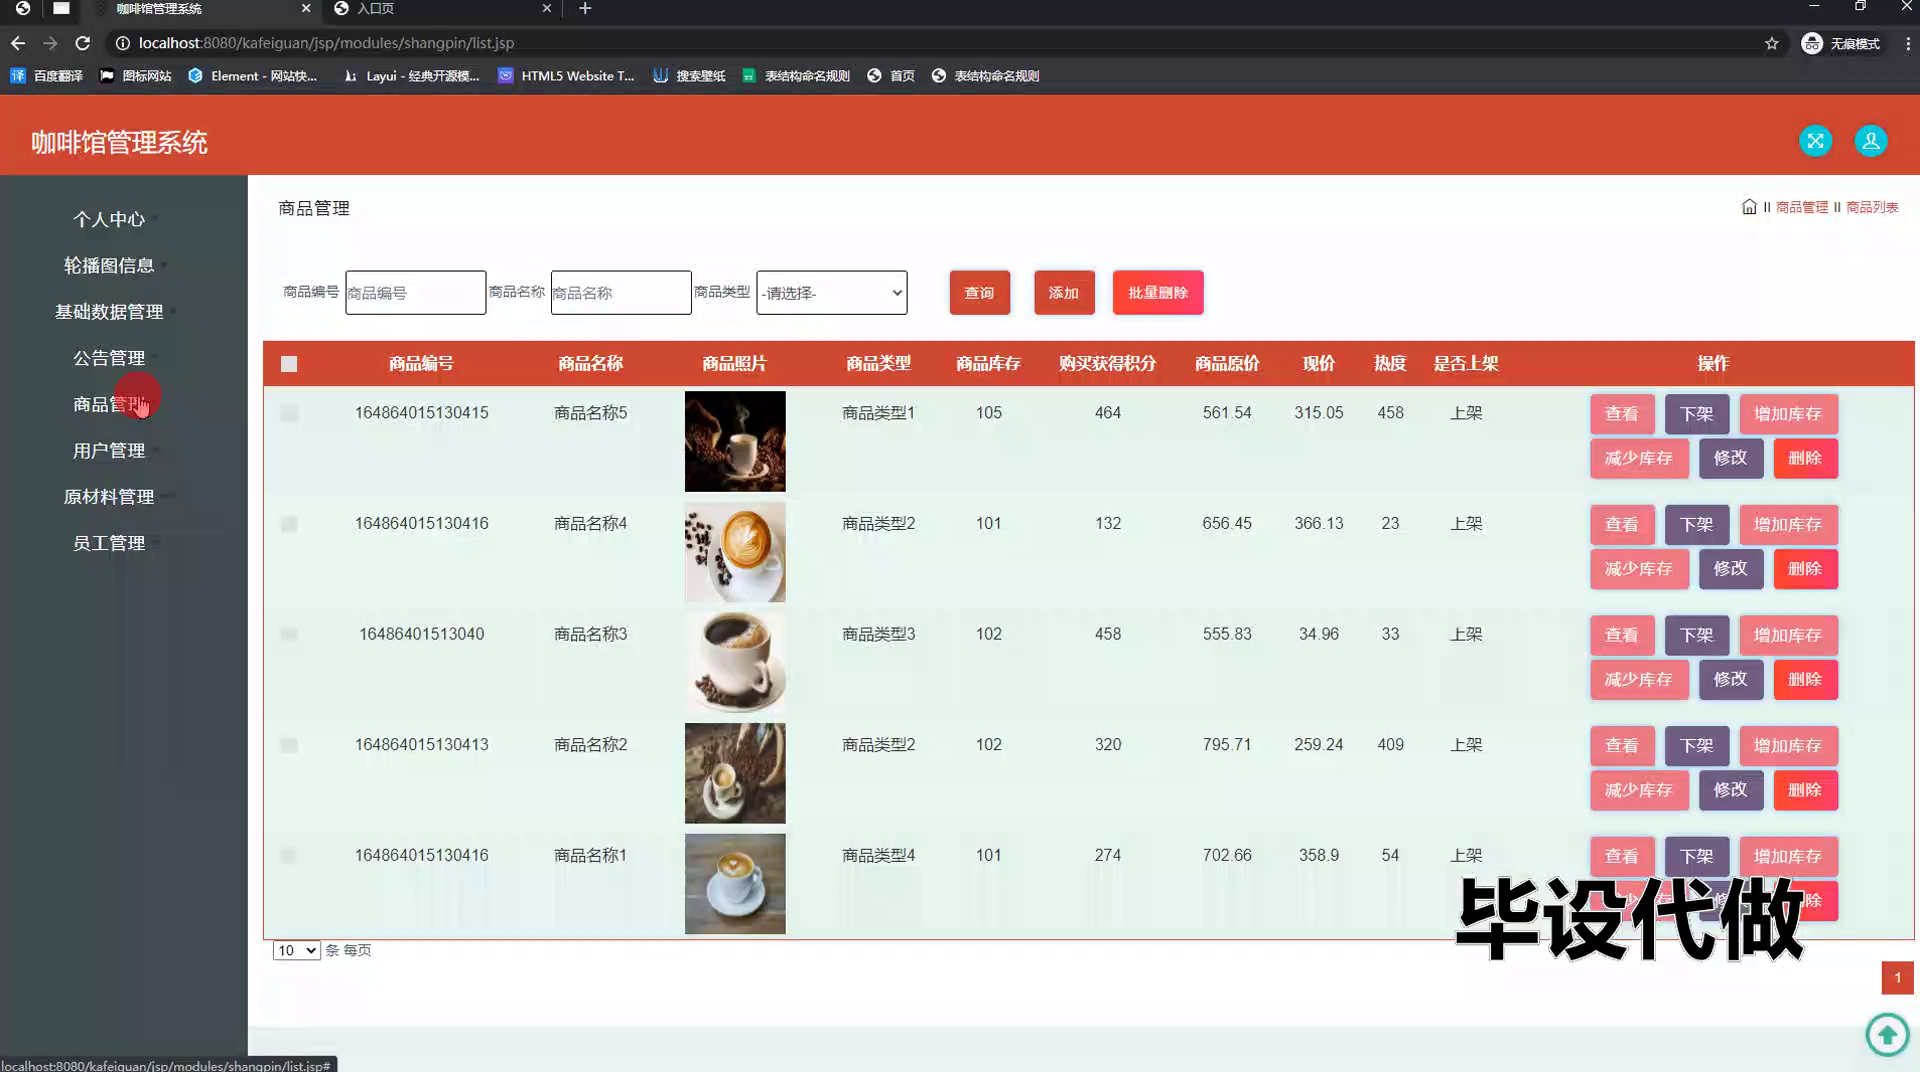
Task: Click 查看 for 商品名称2
Action: click(x=1622, y=746)
